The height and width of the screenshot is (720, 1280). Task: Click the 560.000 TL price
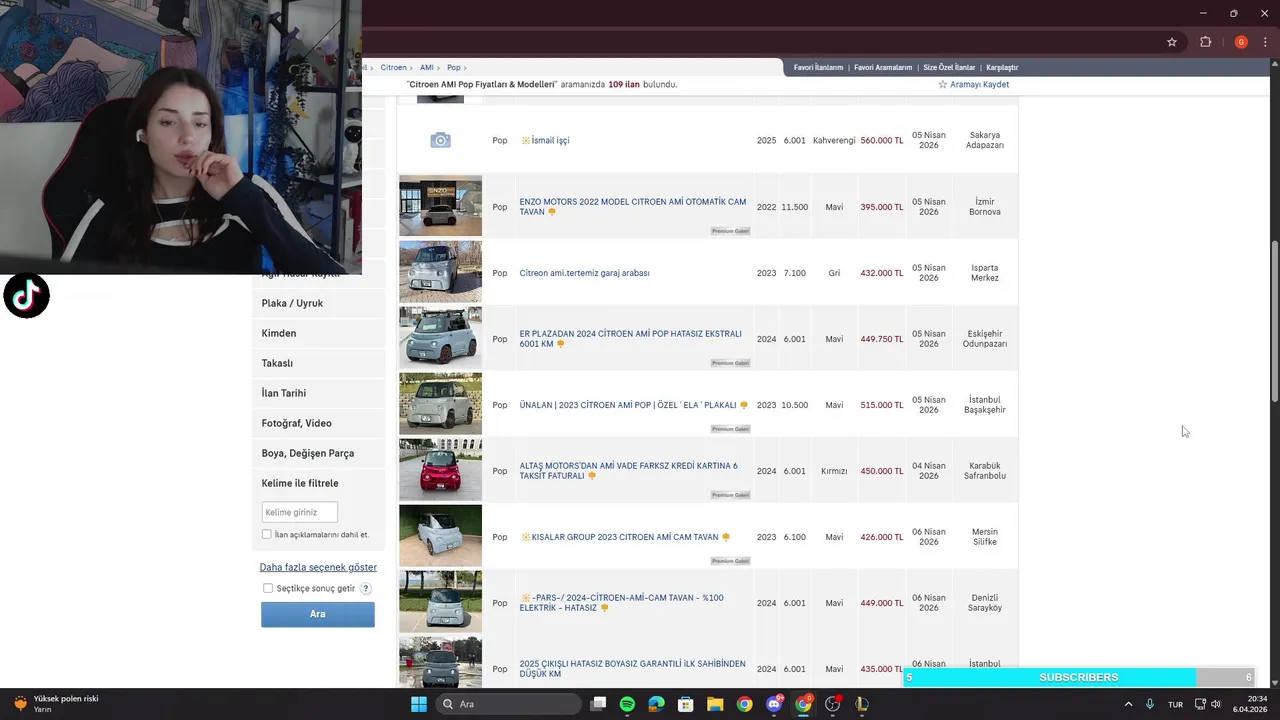pos(882,141)
